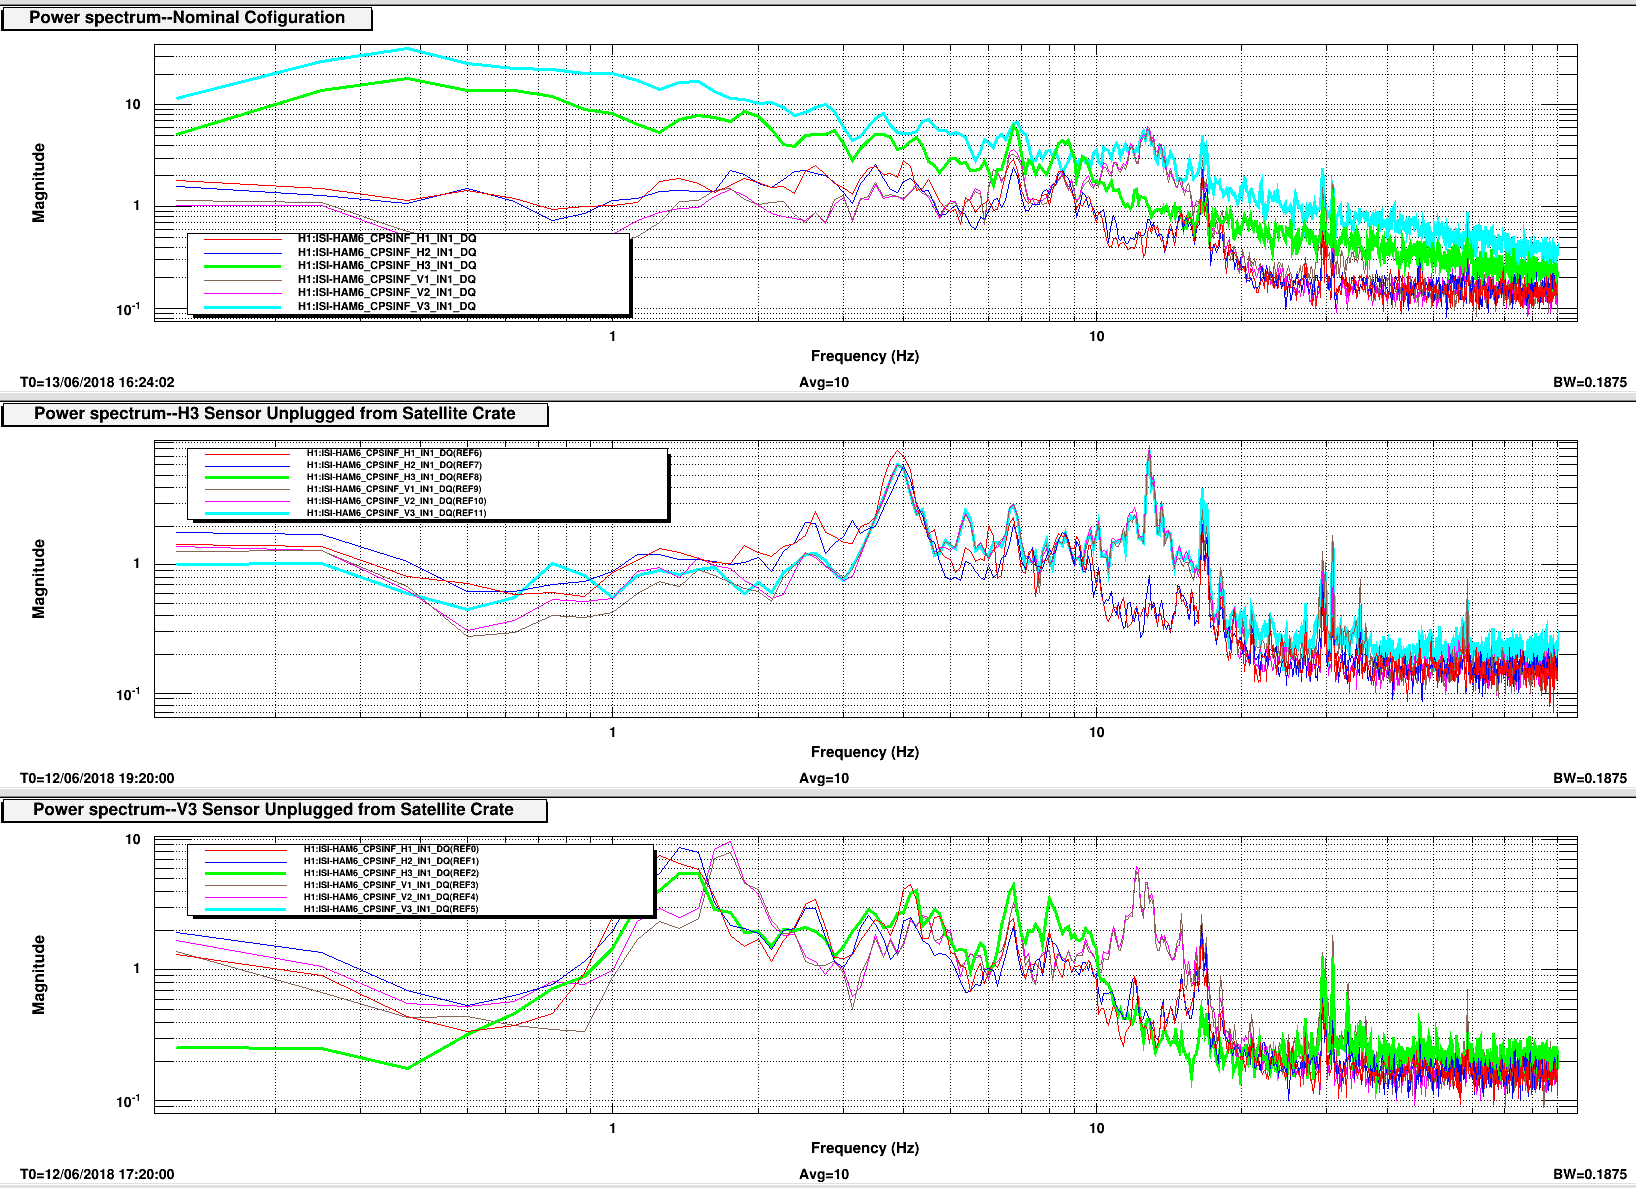Click the Power spectrum--Nominal Cofiguration title box
Screen dimensions: 1636x1188
(187, 18)
